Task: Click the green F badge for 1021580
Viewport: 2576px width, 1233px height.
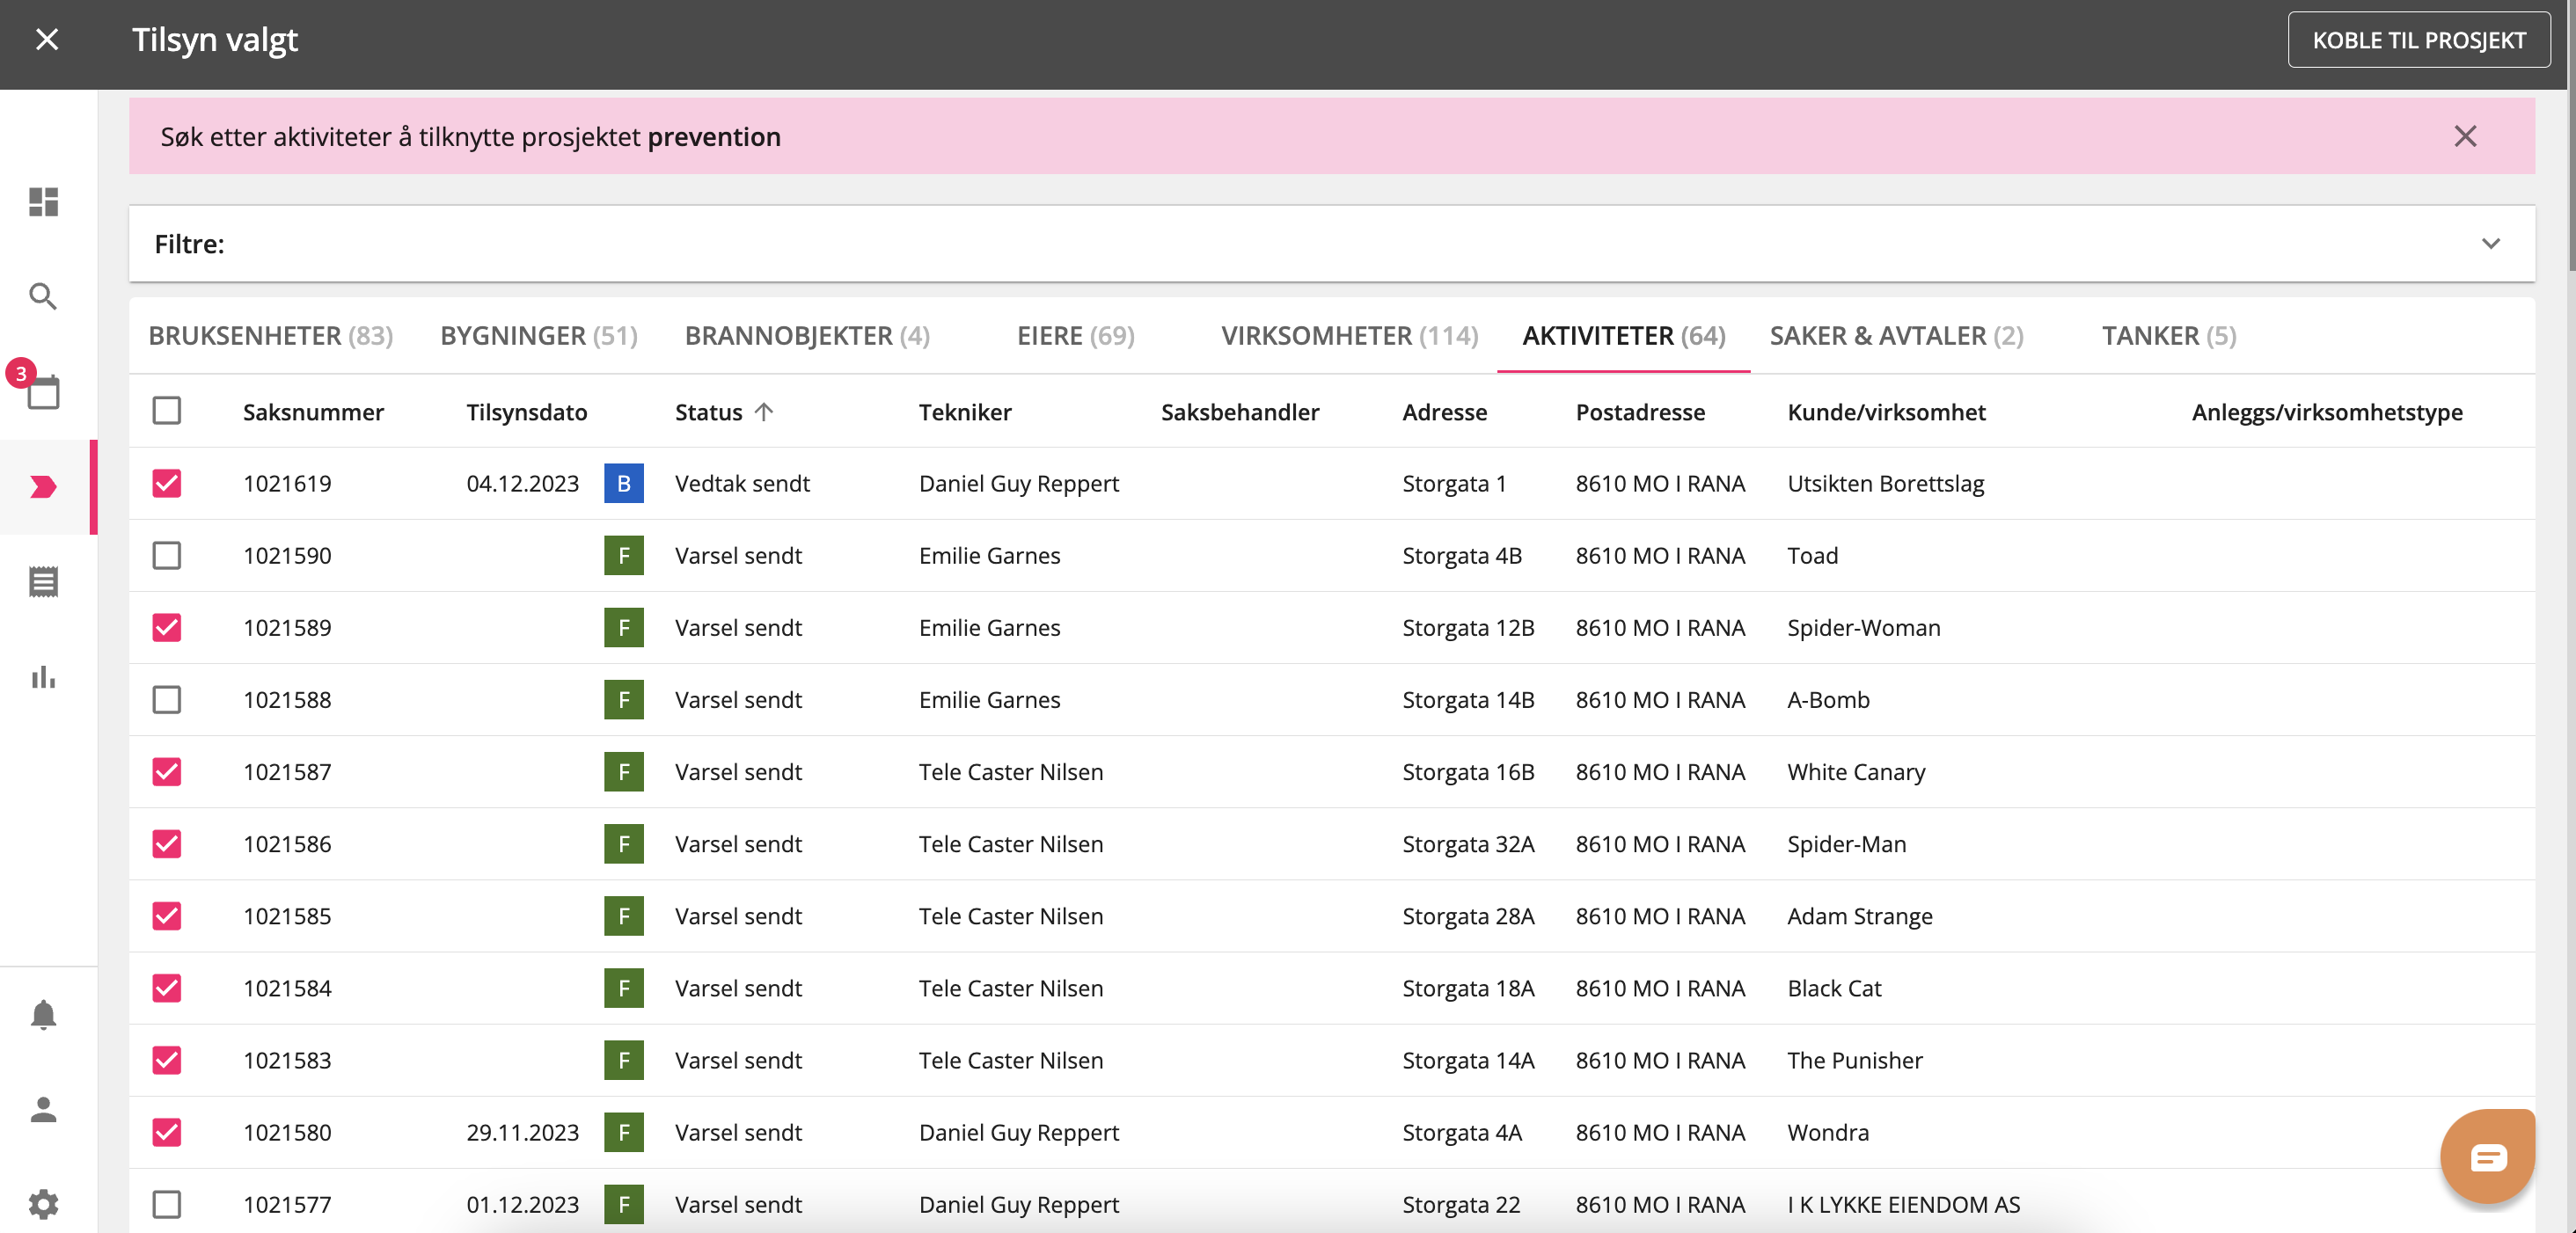Action: [x=623, y=1132]
